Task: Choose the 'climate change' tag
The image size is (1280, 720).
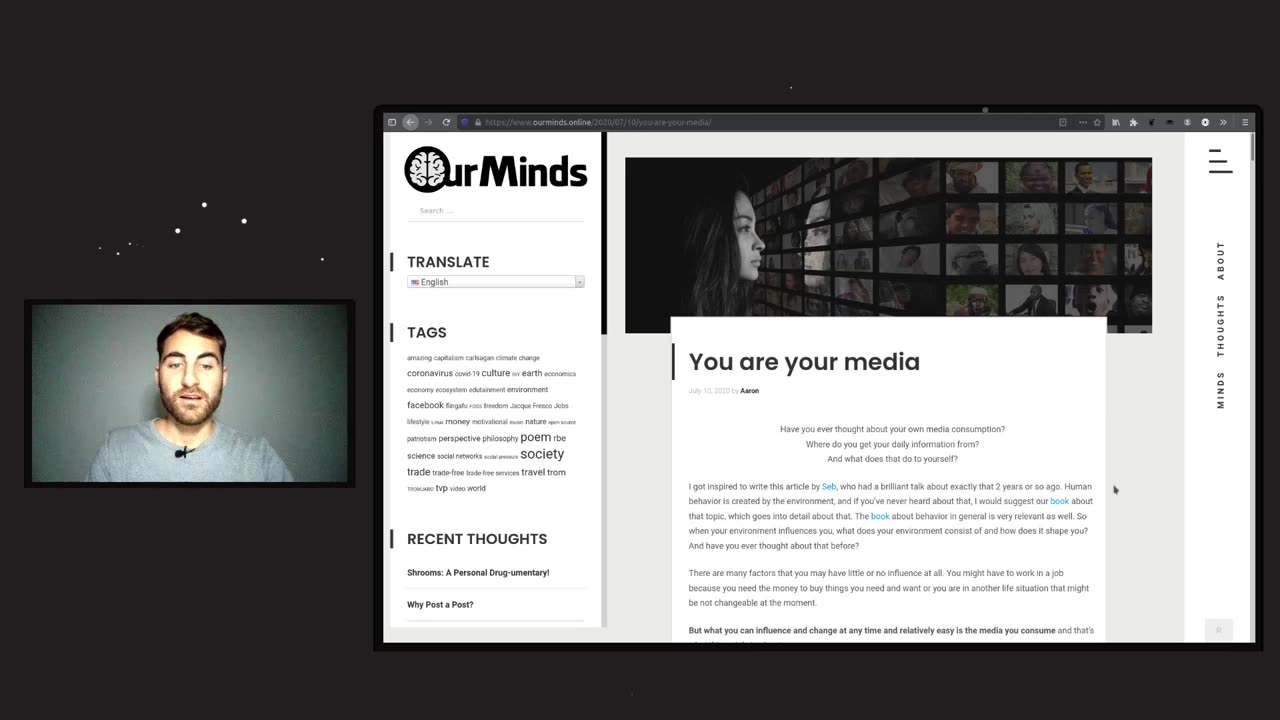Action: pyautogui.click(x=518, y=358)
